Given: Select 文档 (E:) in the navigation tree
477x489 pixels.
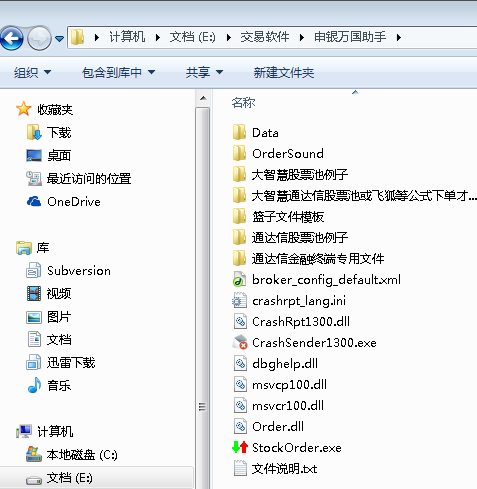Looking at the screenshot, I should tap(69, 478).
